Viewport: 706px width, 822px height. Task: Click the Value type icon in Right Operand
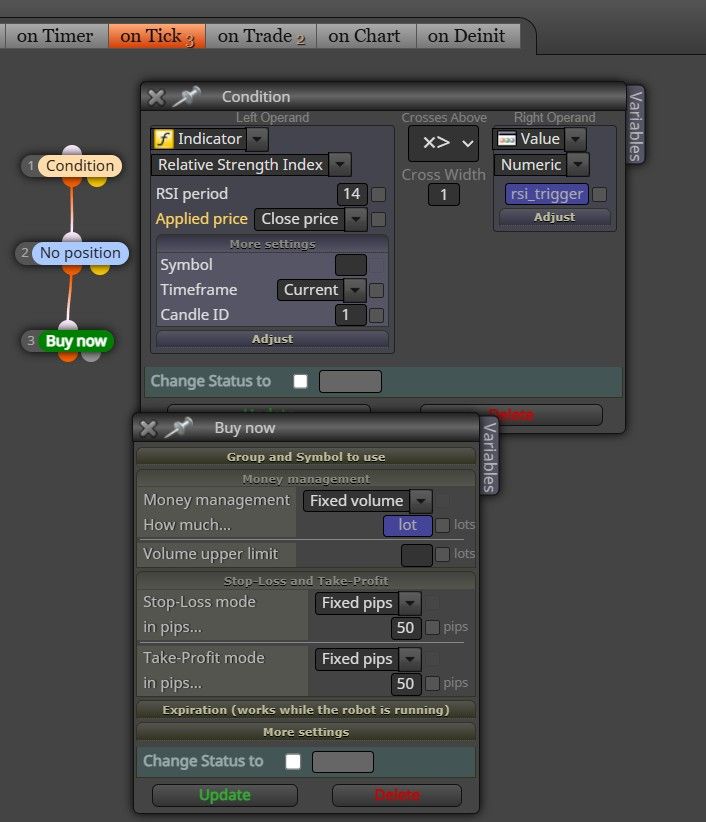507,139
